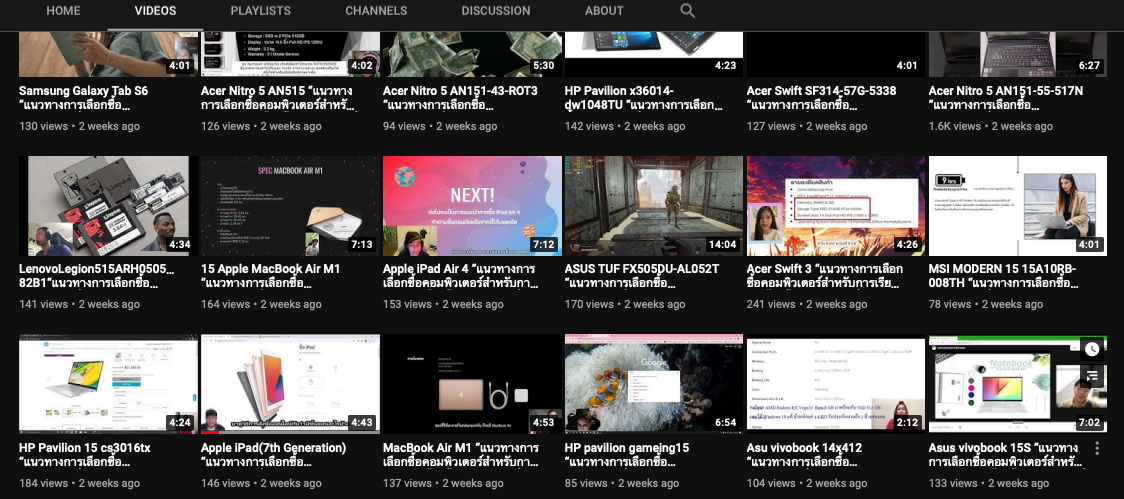1124x499 pixels.
Task: Click Watch Later clock on Asus vivobook 15S thumbnail
Action: tap(1092, 350)
